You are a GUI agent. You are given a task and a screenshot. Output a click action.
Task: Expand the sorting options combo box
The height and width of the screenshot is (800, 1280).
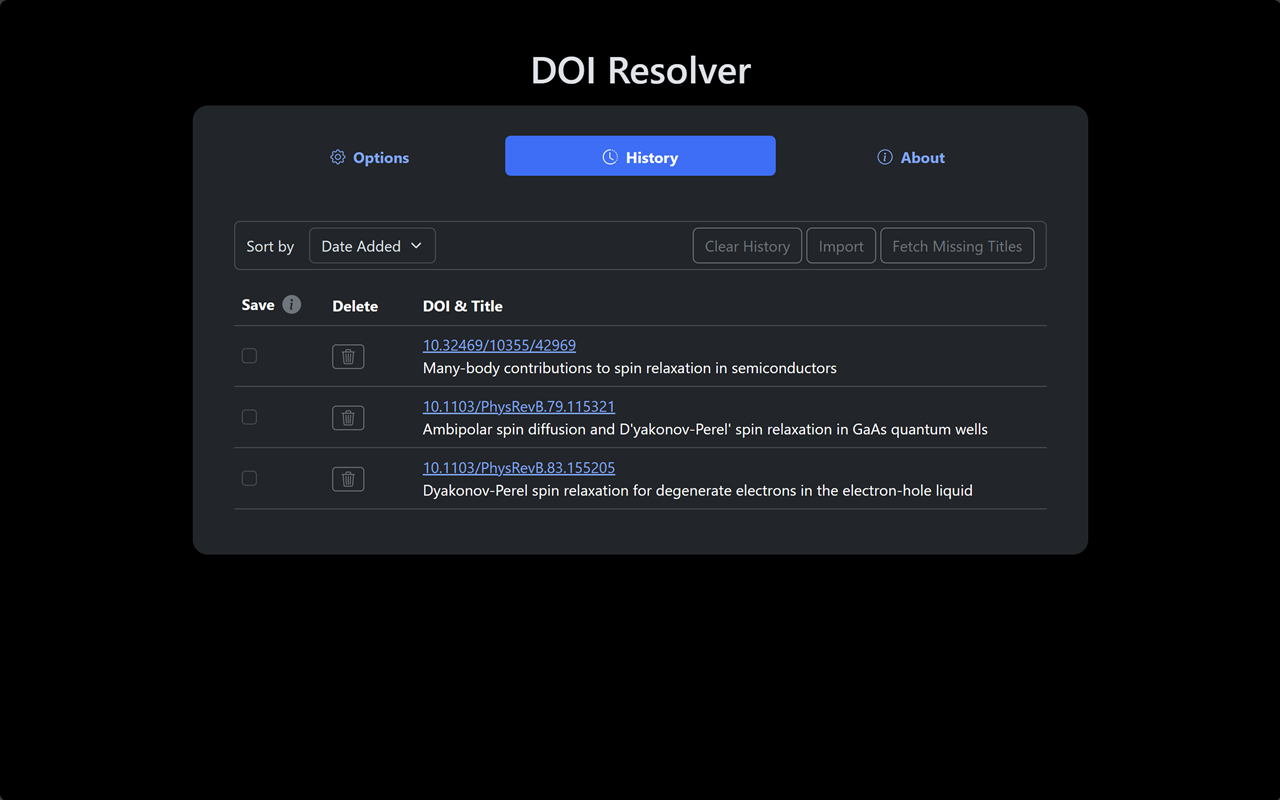372,245
